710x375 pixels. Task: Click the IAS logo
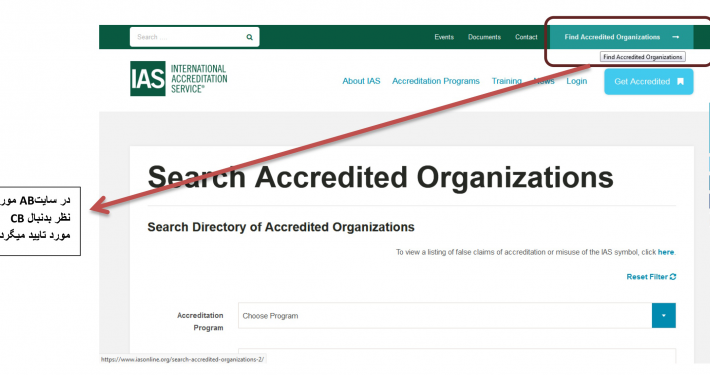point(148,79)
